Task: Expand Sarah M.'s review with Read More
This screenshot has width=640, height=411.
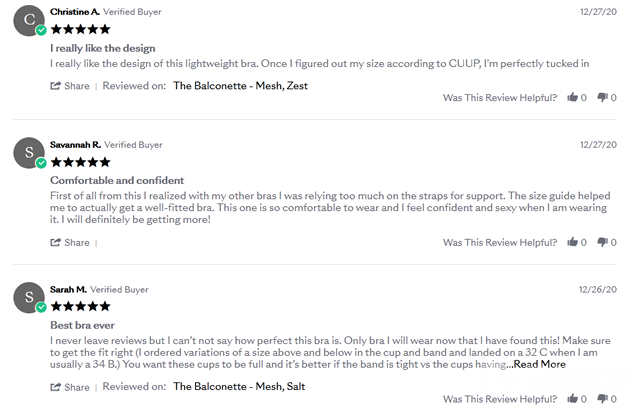Action: coord(540,364)
